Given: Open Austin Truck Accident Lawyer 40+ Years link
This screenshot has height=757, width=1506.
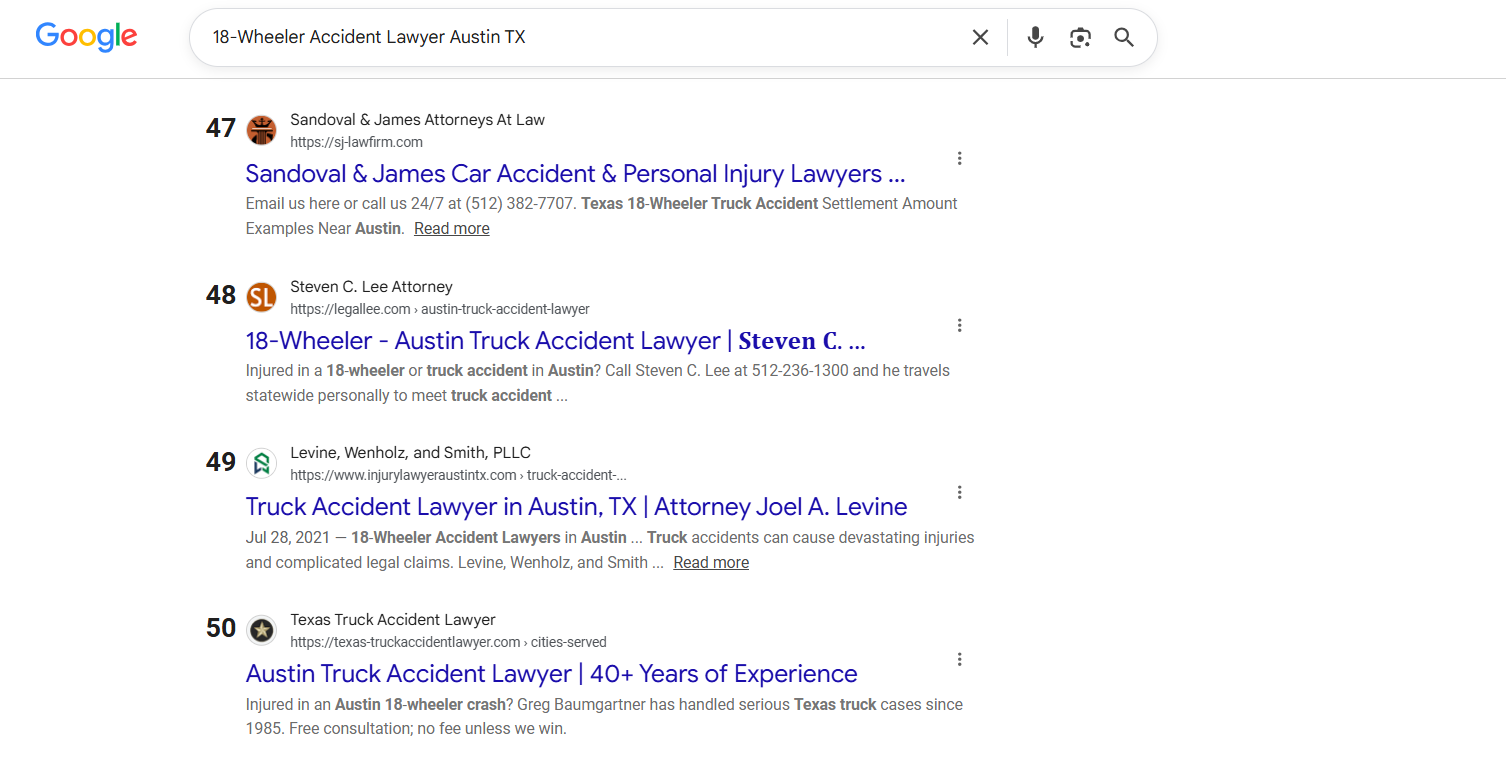Looking at the screenshot, I should (x=551, y=674).
